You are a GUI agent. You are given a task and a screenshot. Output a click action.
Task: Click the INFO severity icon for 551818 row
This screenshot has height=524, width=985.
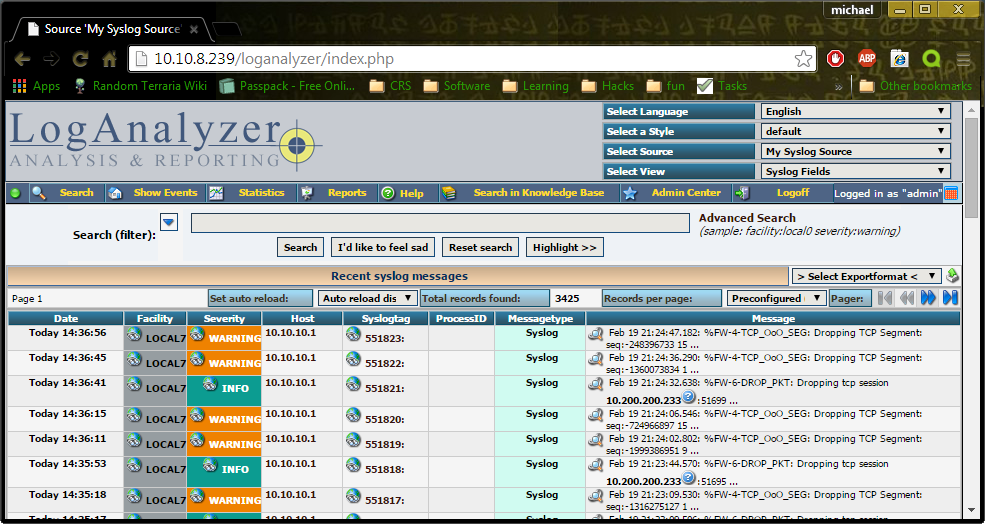(x=210, y=465)
